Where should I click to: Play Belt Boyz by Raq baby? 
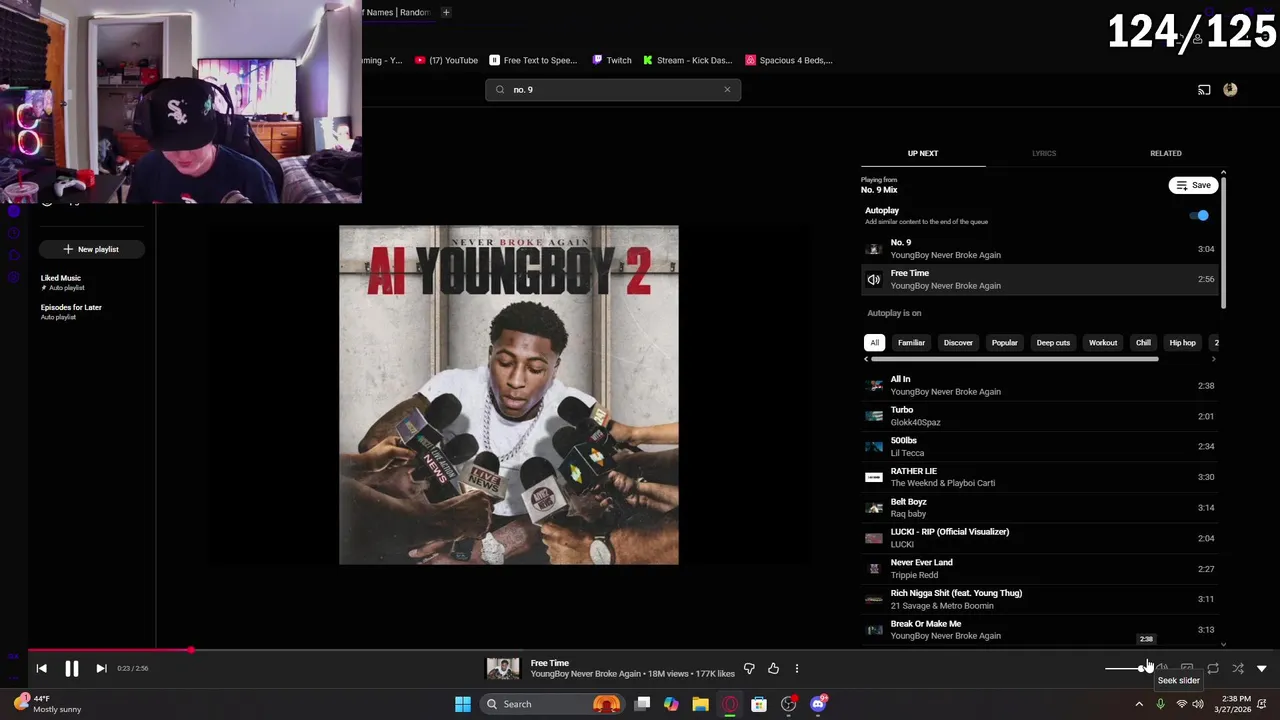tap(1040, 508)
